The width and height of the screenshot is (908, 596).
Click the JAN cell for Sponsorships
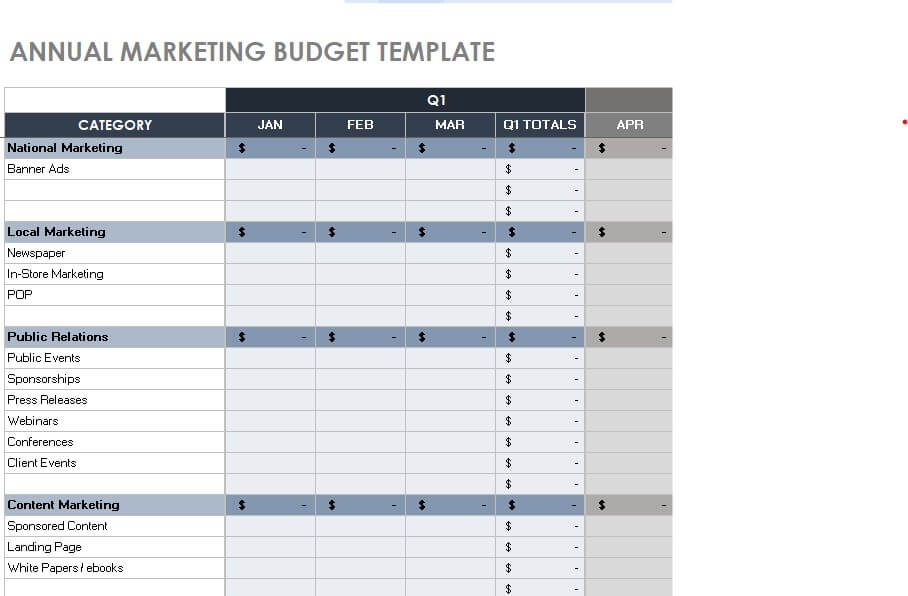click(270, 379)
